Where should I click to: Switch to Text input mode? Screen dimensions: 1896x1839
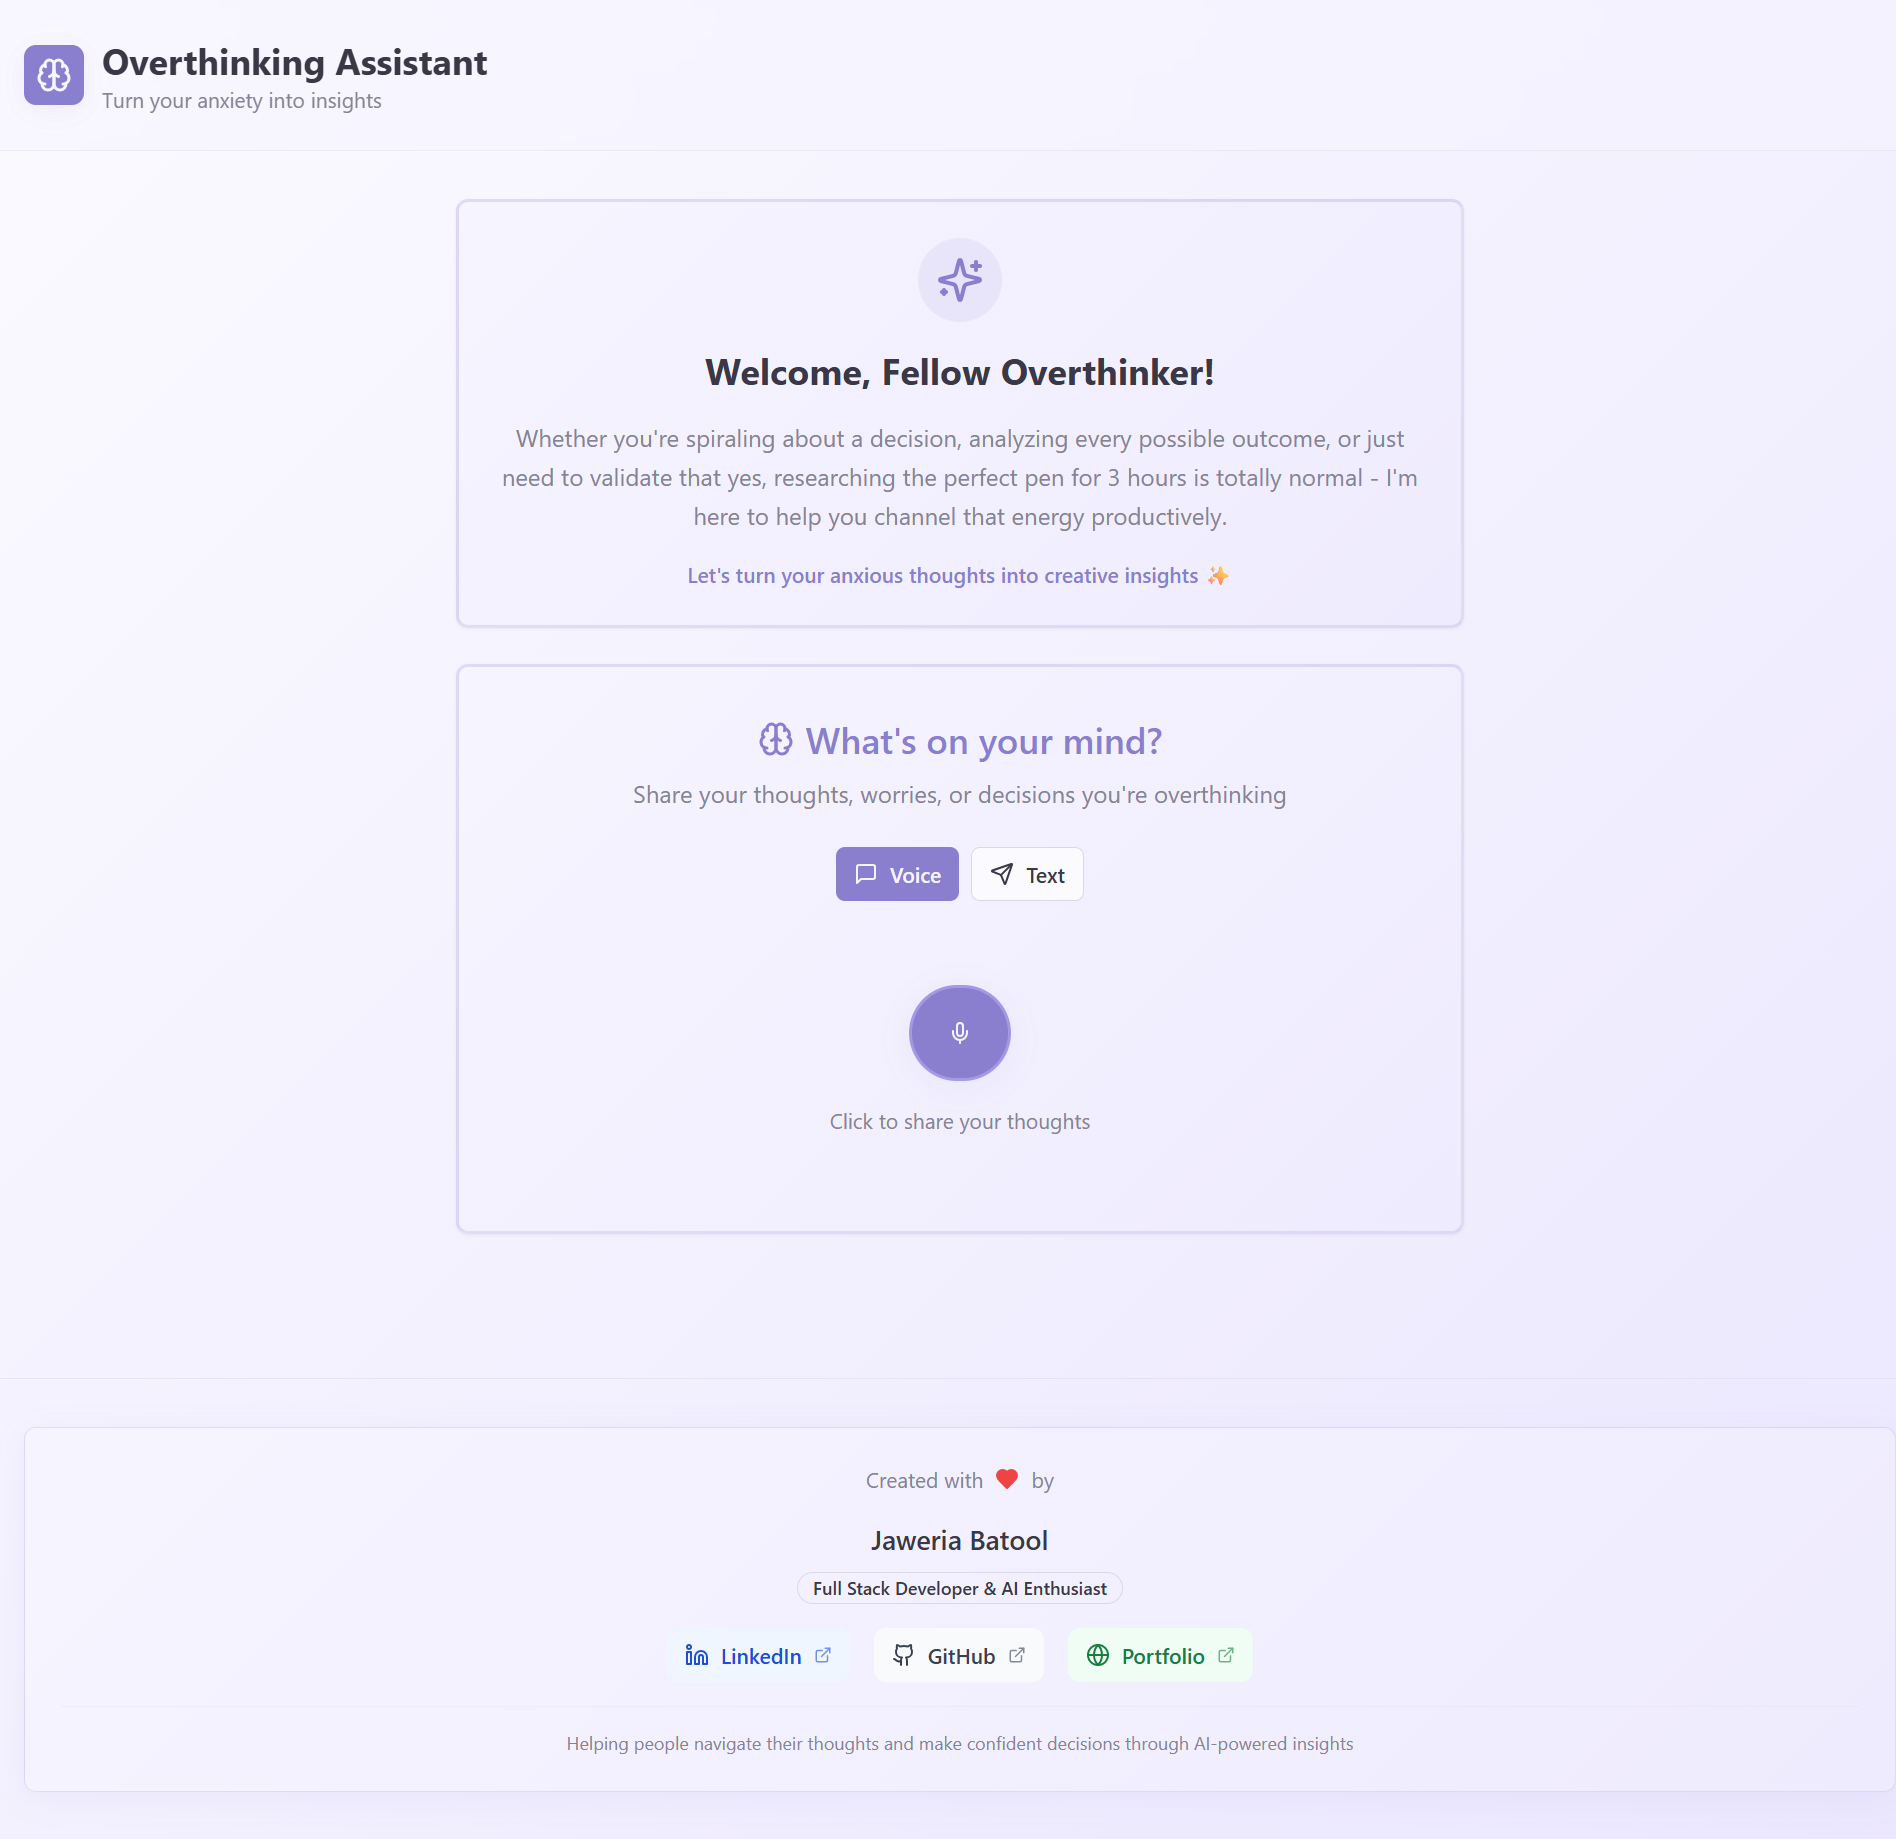coord(1027,875)
